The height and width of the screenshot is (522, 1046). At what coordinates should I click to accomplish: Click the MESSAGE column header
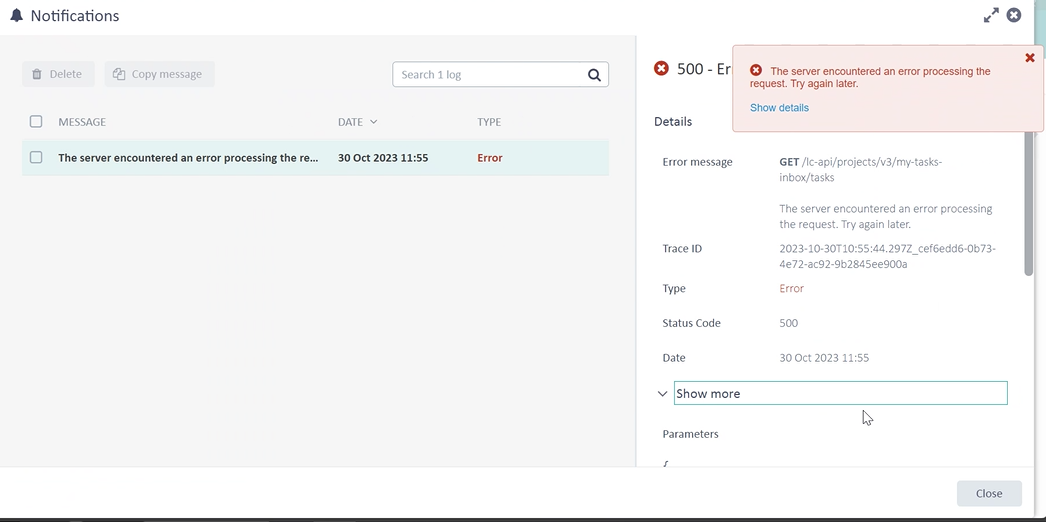point(82,122)
